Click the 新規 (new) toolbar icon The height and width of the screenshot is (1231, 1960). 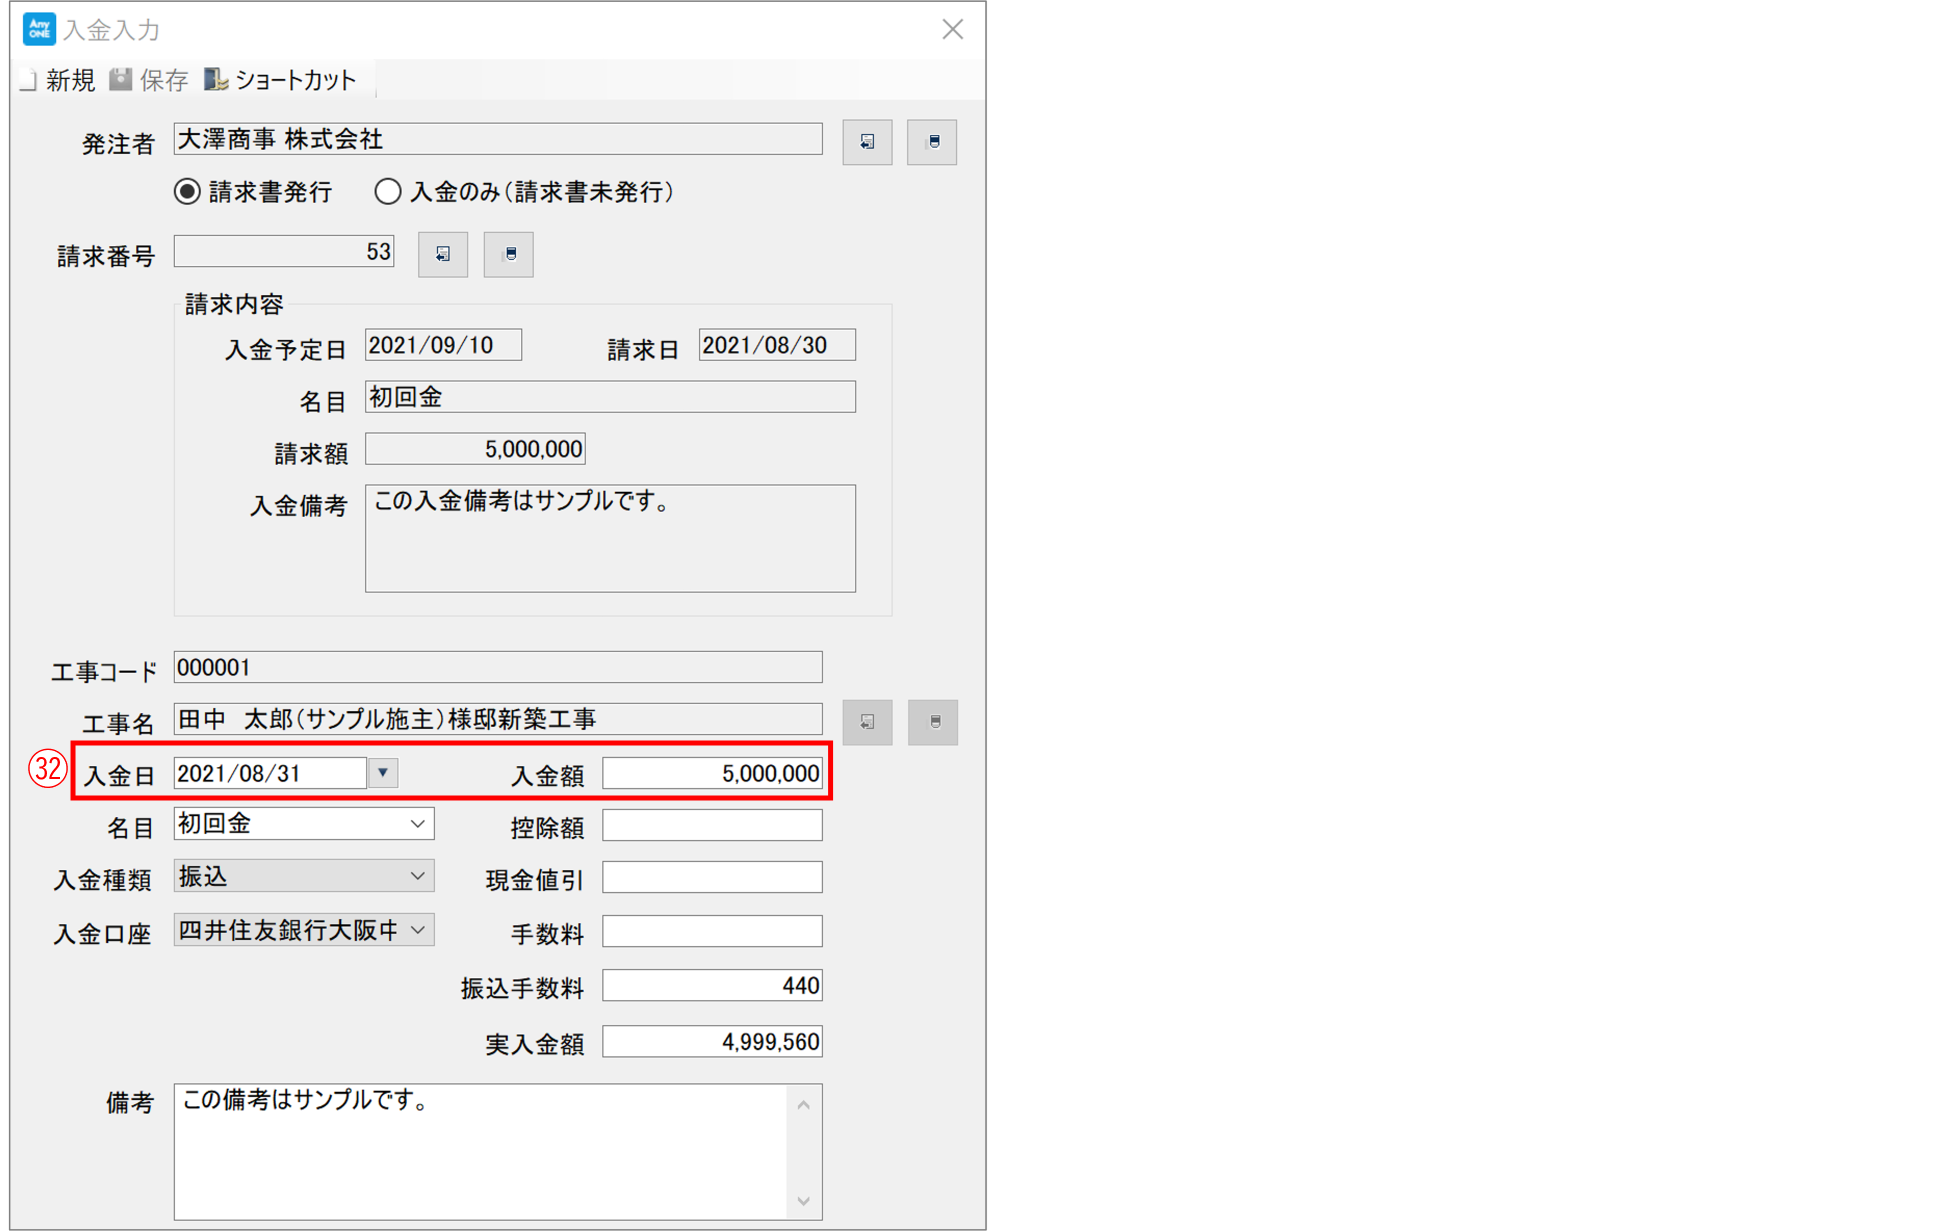pyautogui.click(x=58, y=80)
